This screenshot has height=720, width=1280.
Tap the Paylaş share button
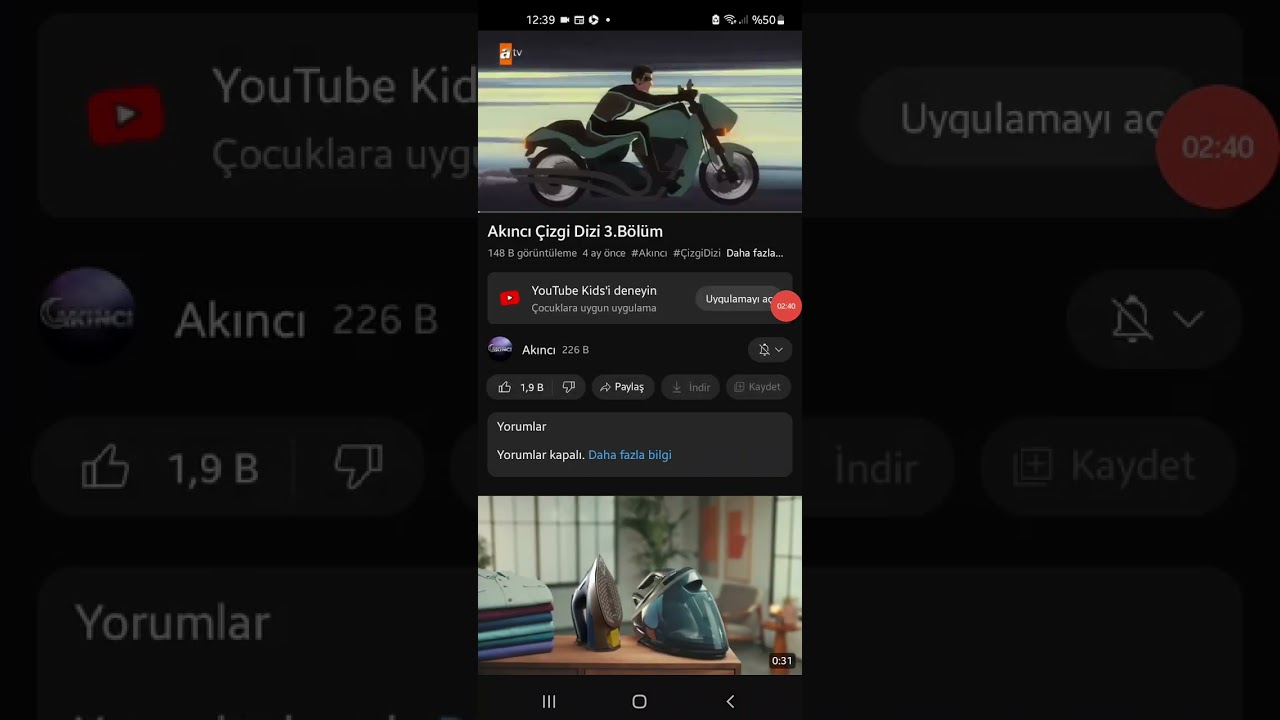pyautogui.click(x=622, y=387)
